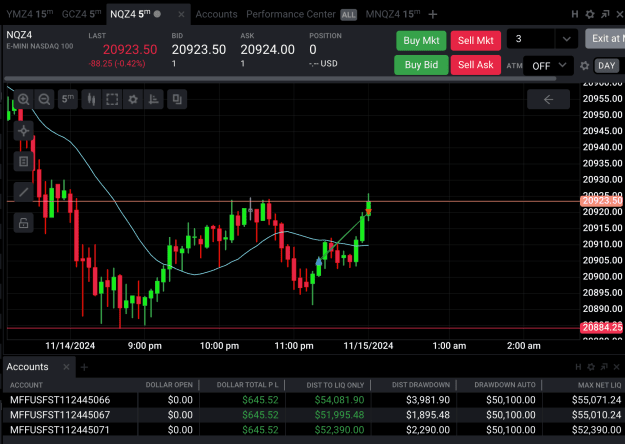The image size is (625, 444).
Task: Expand the order quantity dropdown arrow
Action: [x=566, y=39]
